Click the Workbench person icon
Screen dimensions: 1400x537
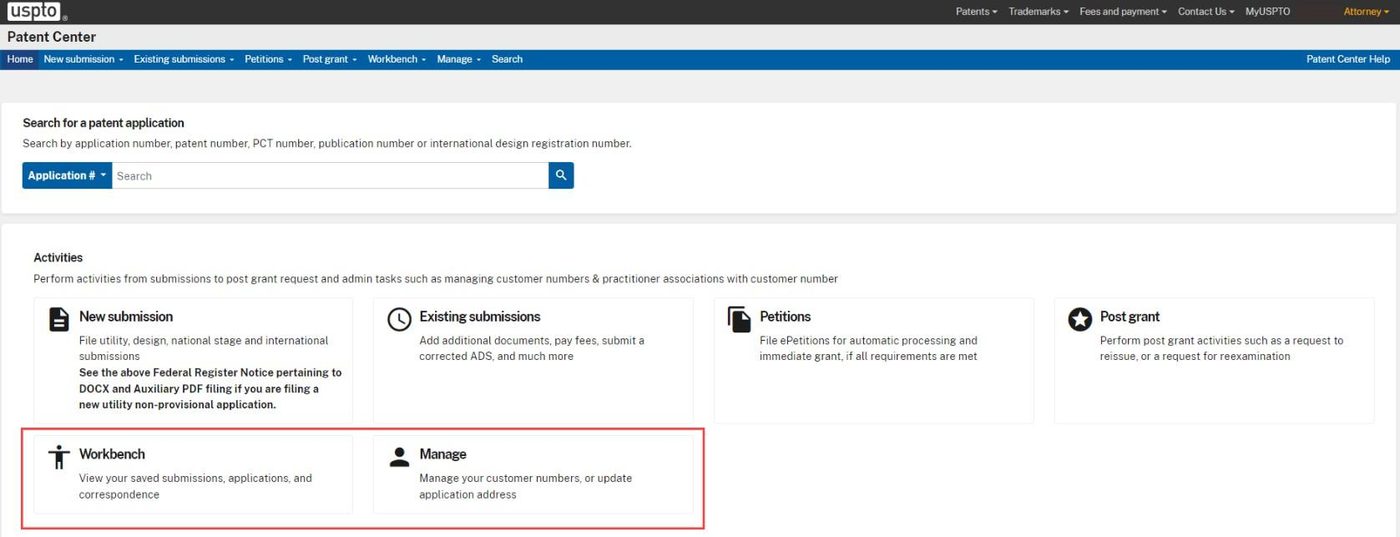coord(59,457)
